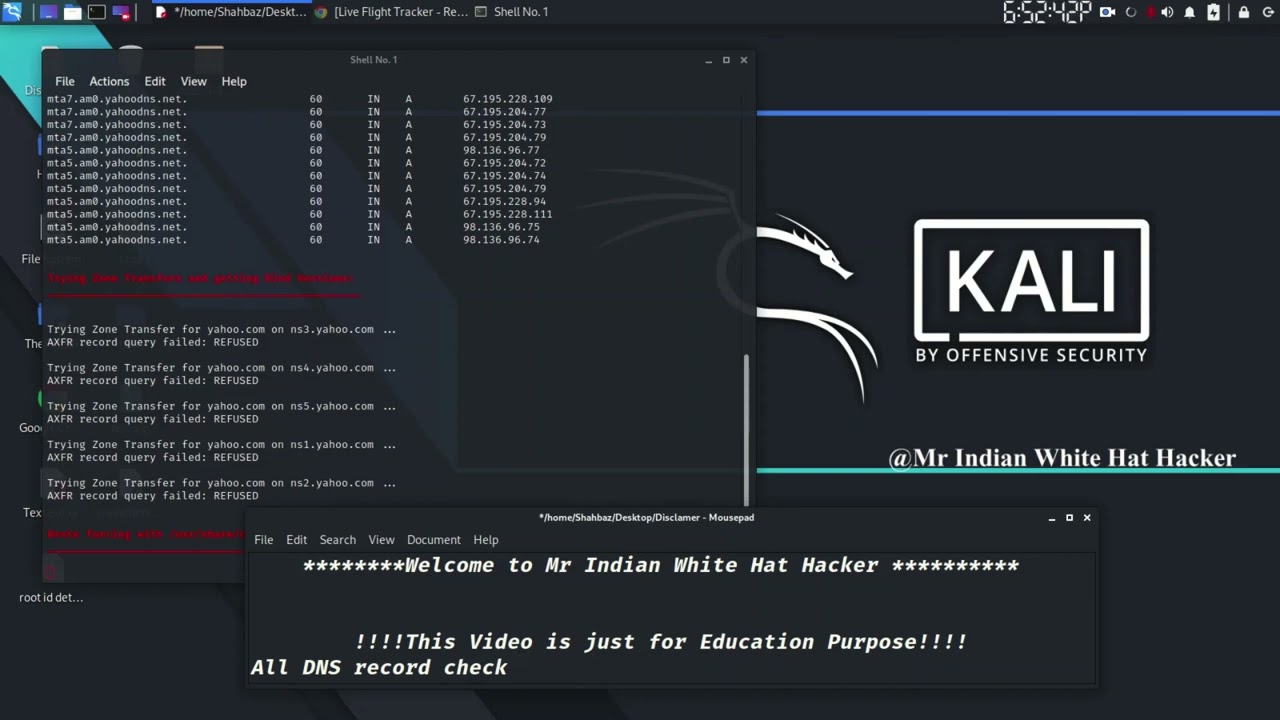Switch to the Shell No. 1 taskbar entry
This screenshot has width=1280, height=720.
(511, 12)
